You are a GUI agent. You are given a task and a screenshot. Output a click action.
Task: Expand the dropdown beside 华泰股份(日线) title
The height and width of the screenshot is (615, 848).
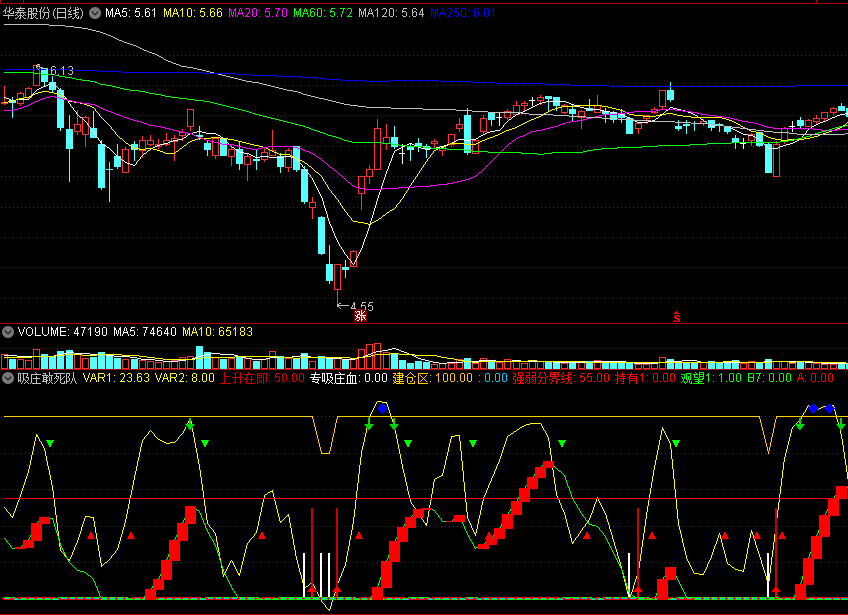(95, 13)
